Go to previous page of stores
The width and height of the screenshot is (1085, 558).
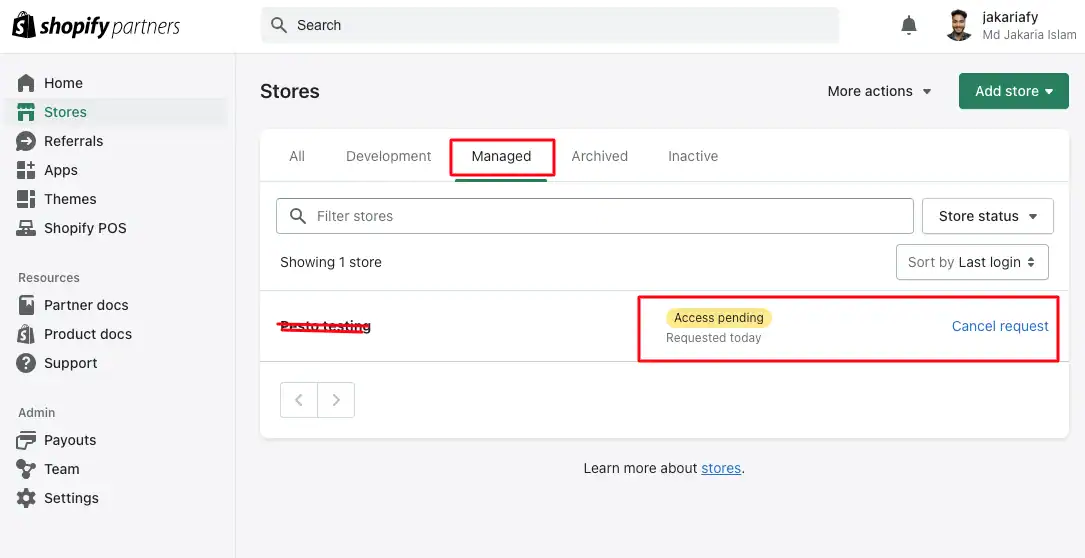(x=299, y=400)
